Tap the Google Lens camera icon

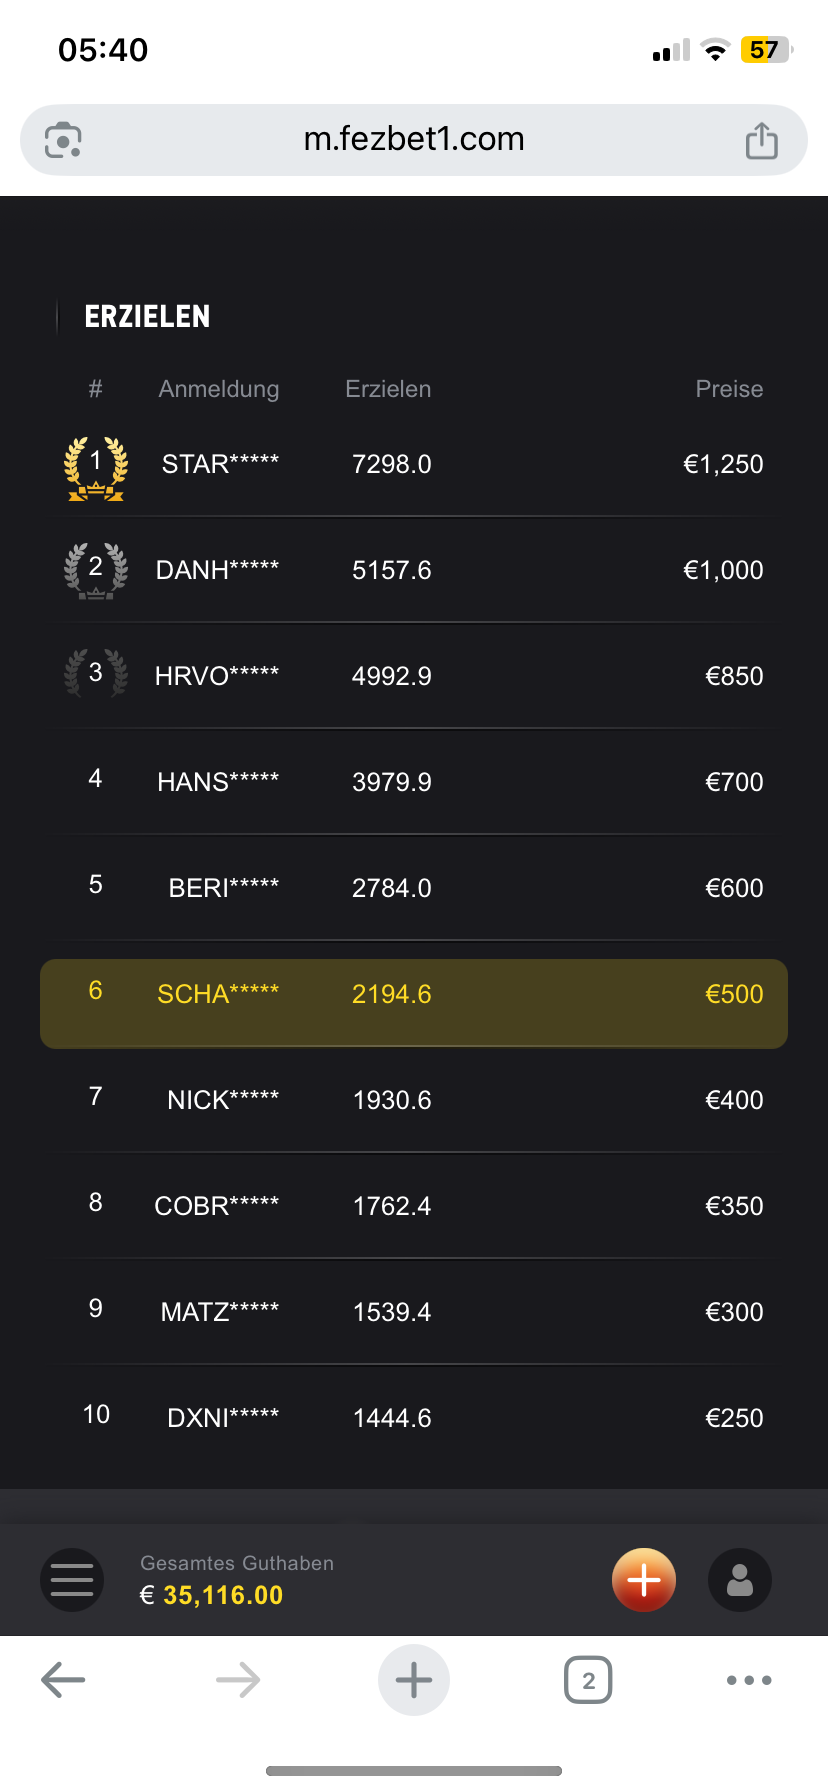coord(63,140)
